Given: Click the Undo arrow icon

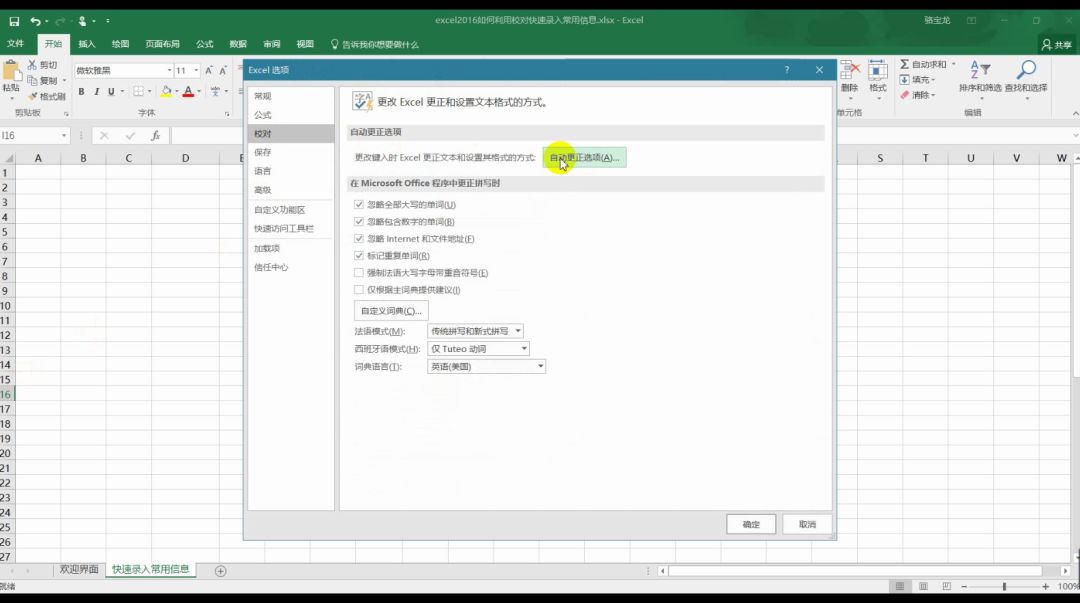Looking at the screenshot, I should click(36, 21).
